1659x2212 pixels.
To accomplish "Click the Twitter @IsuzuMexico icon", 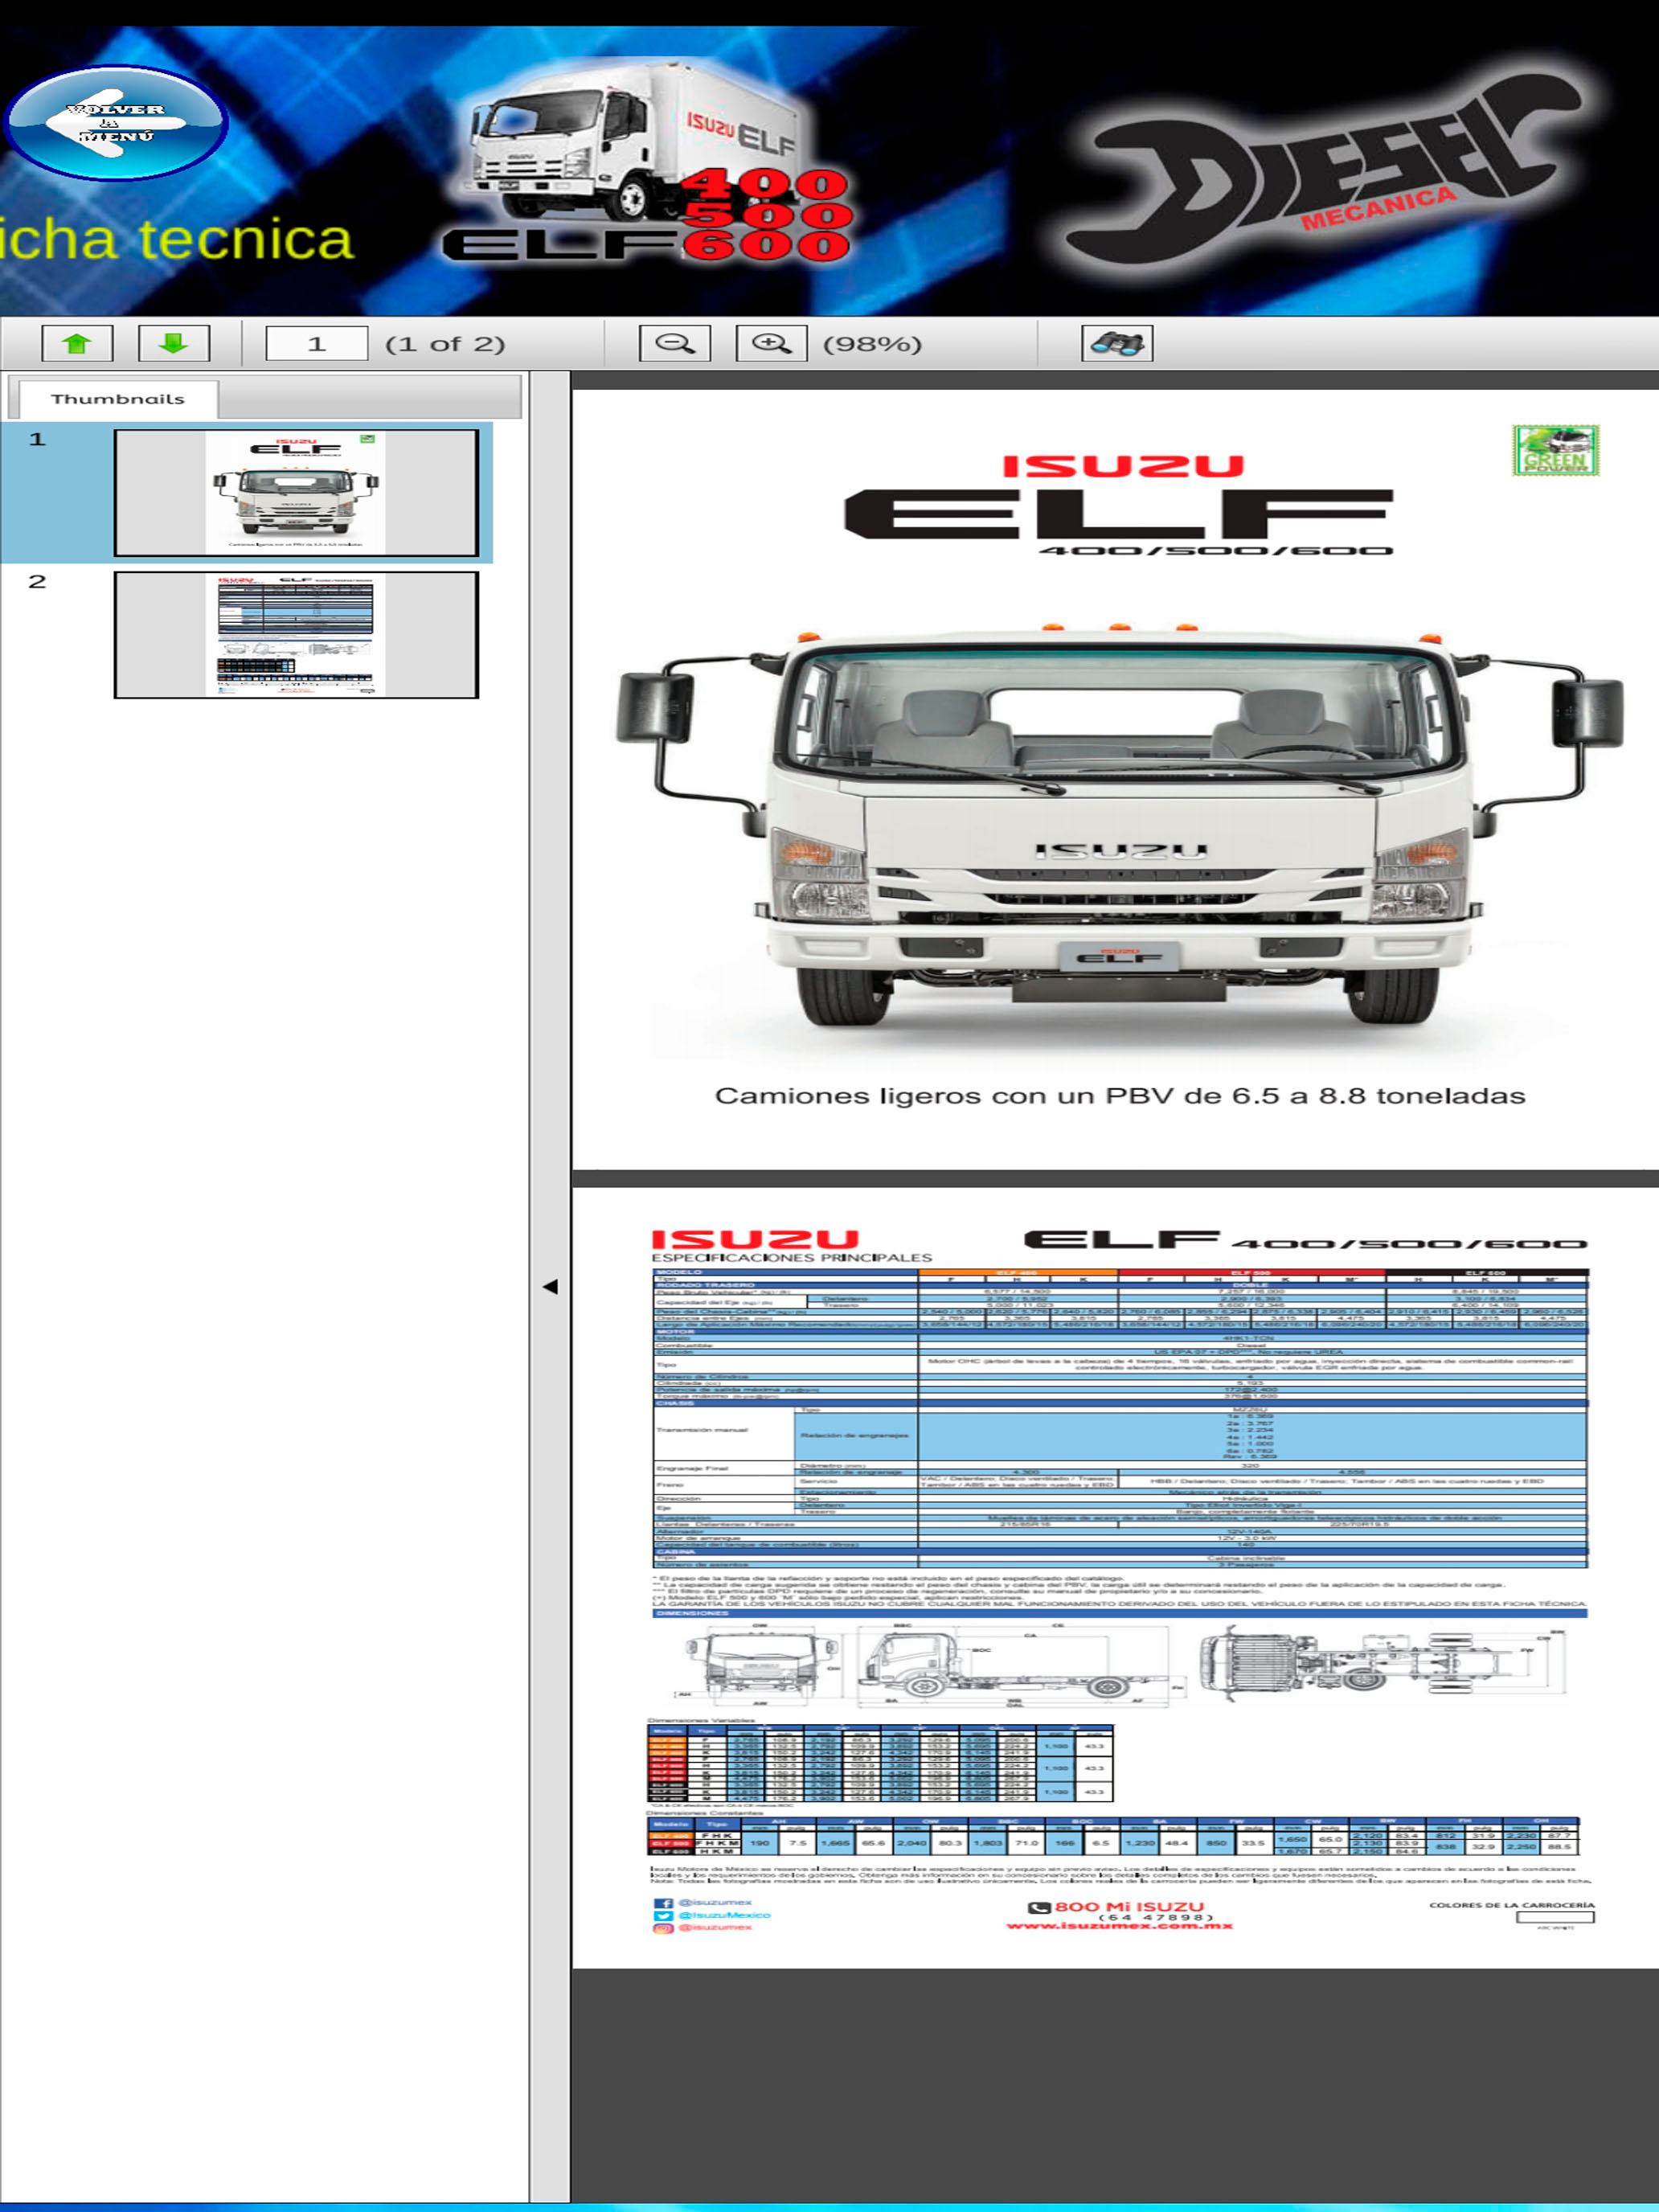I will [x=662, y=1916].
